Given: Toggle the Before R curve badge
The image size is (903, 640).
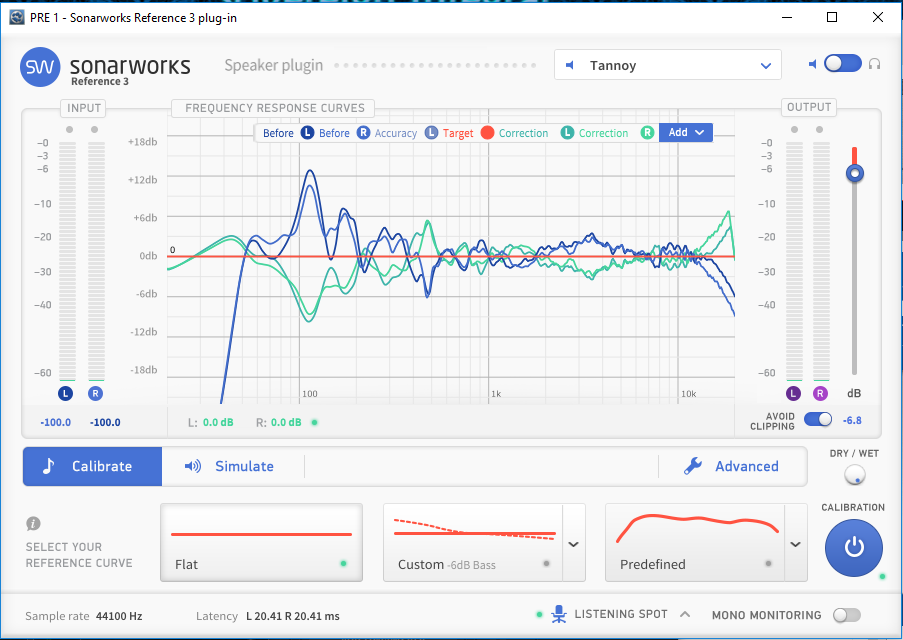Looking at the screenshot, I should [363, 133].
